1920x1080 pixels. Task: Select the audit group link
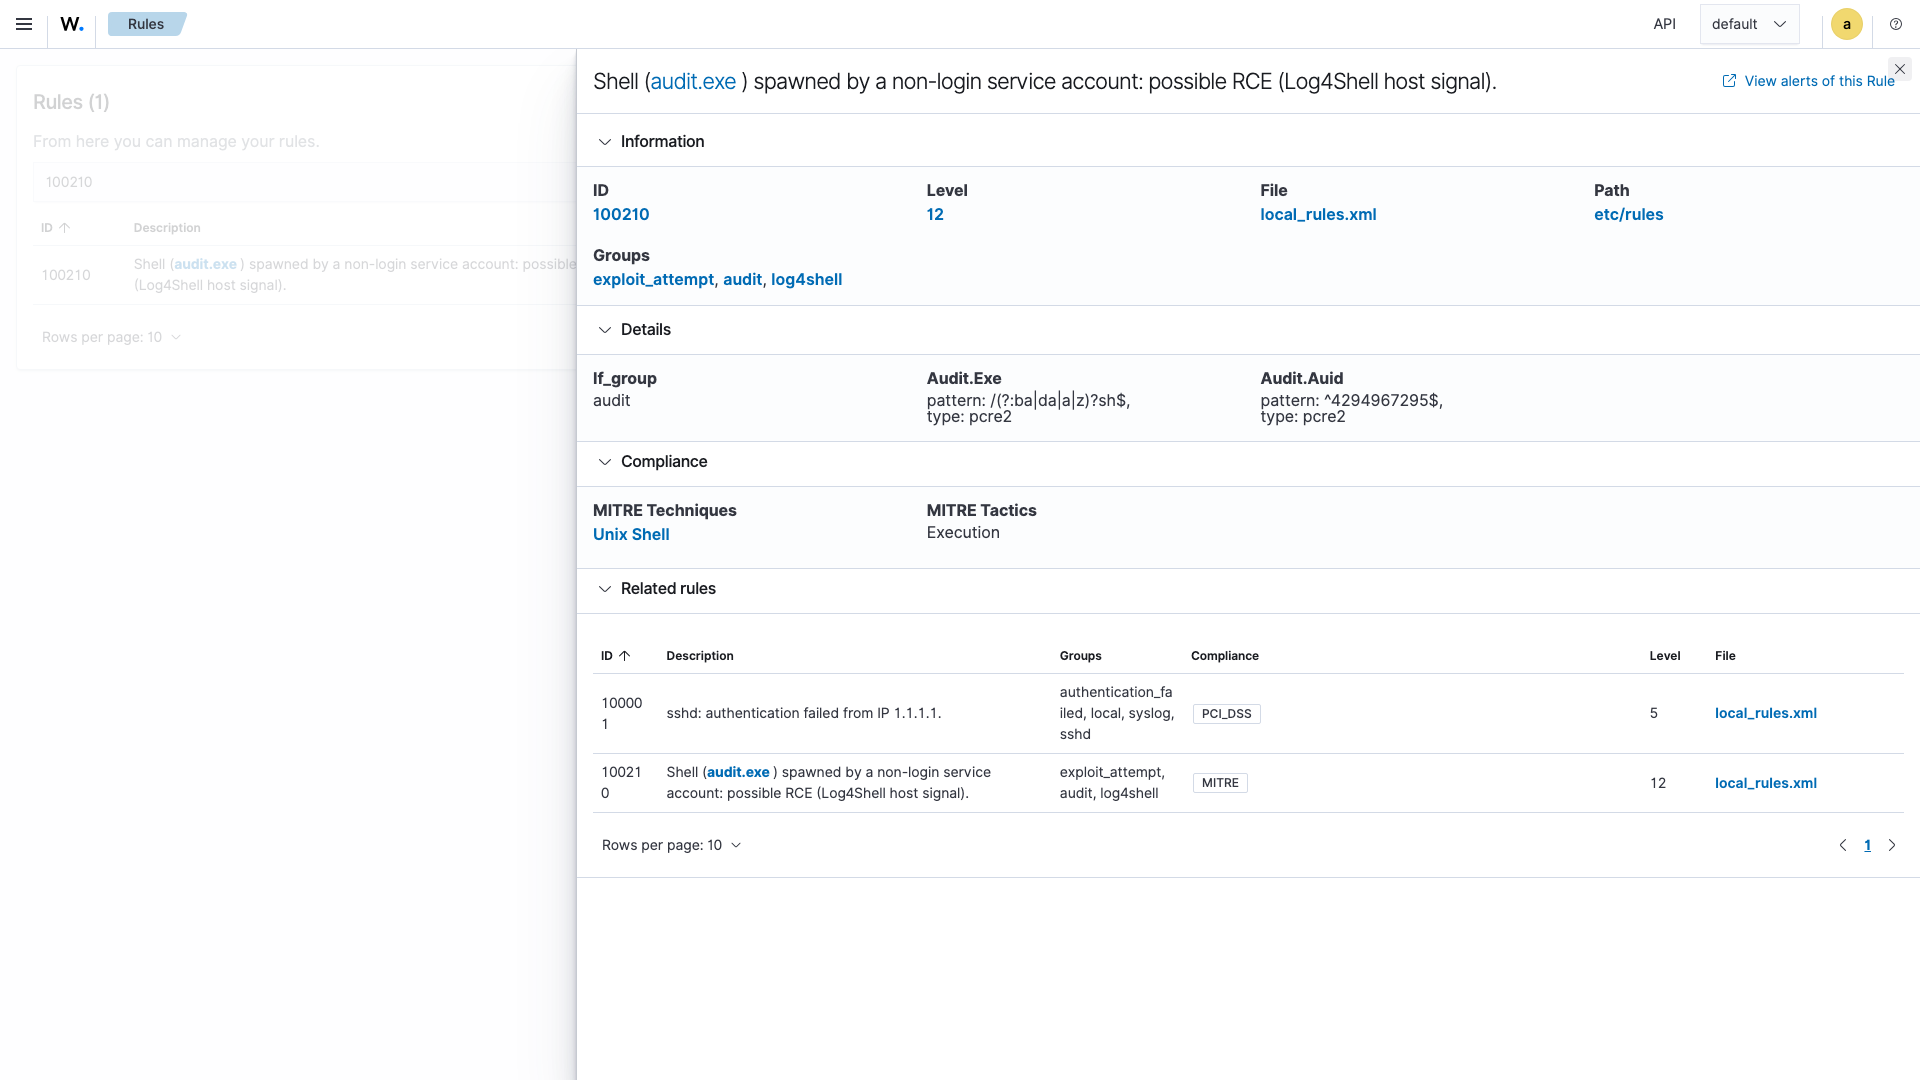coord(742,280)
